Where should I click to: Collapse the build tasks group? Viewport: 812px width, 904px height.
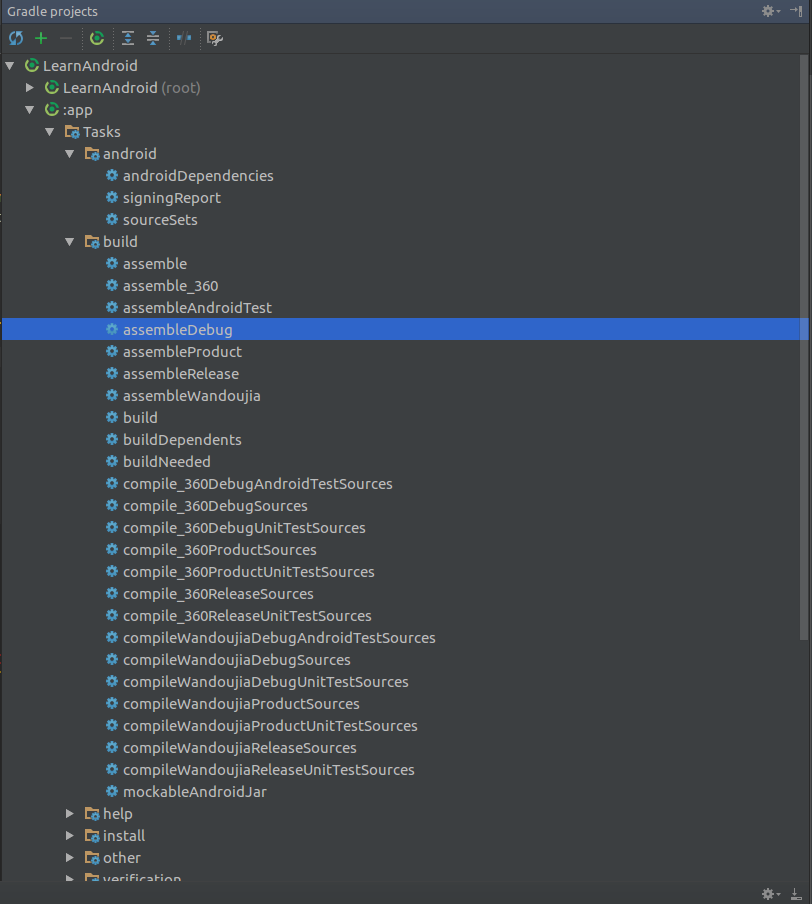(x=69, y=241)
